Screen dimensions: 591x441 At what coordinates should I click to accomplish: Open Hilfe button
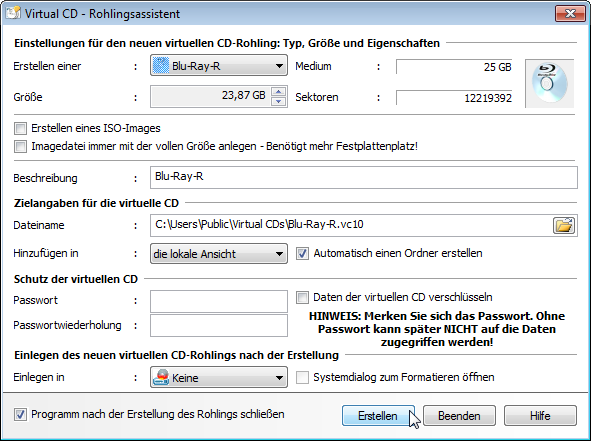(540, 416)
